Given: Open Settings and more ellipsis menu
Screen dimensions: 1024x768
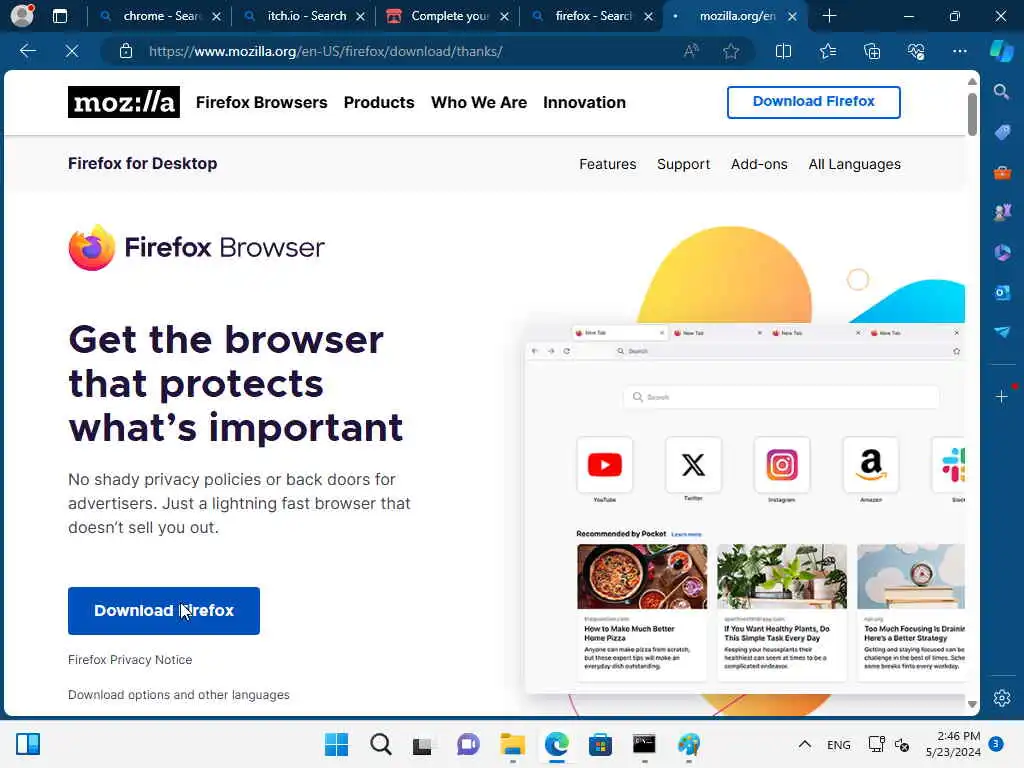Looking at the screenshot, I should tap(959, 51).
